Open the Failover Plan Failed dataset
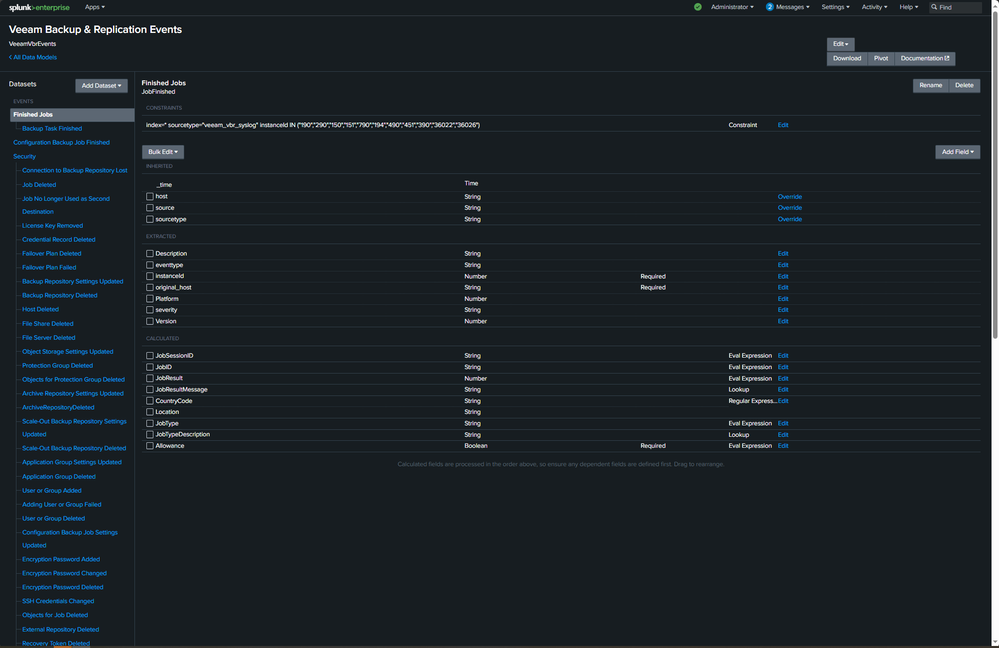Screen dimensions: 999x648 (49, 268)
